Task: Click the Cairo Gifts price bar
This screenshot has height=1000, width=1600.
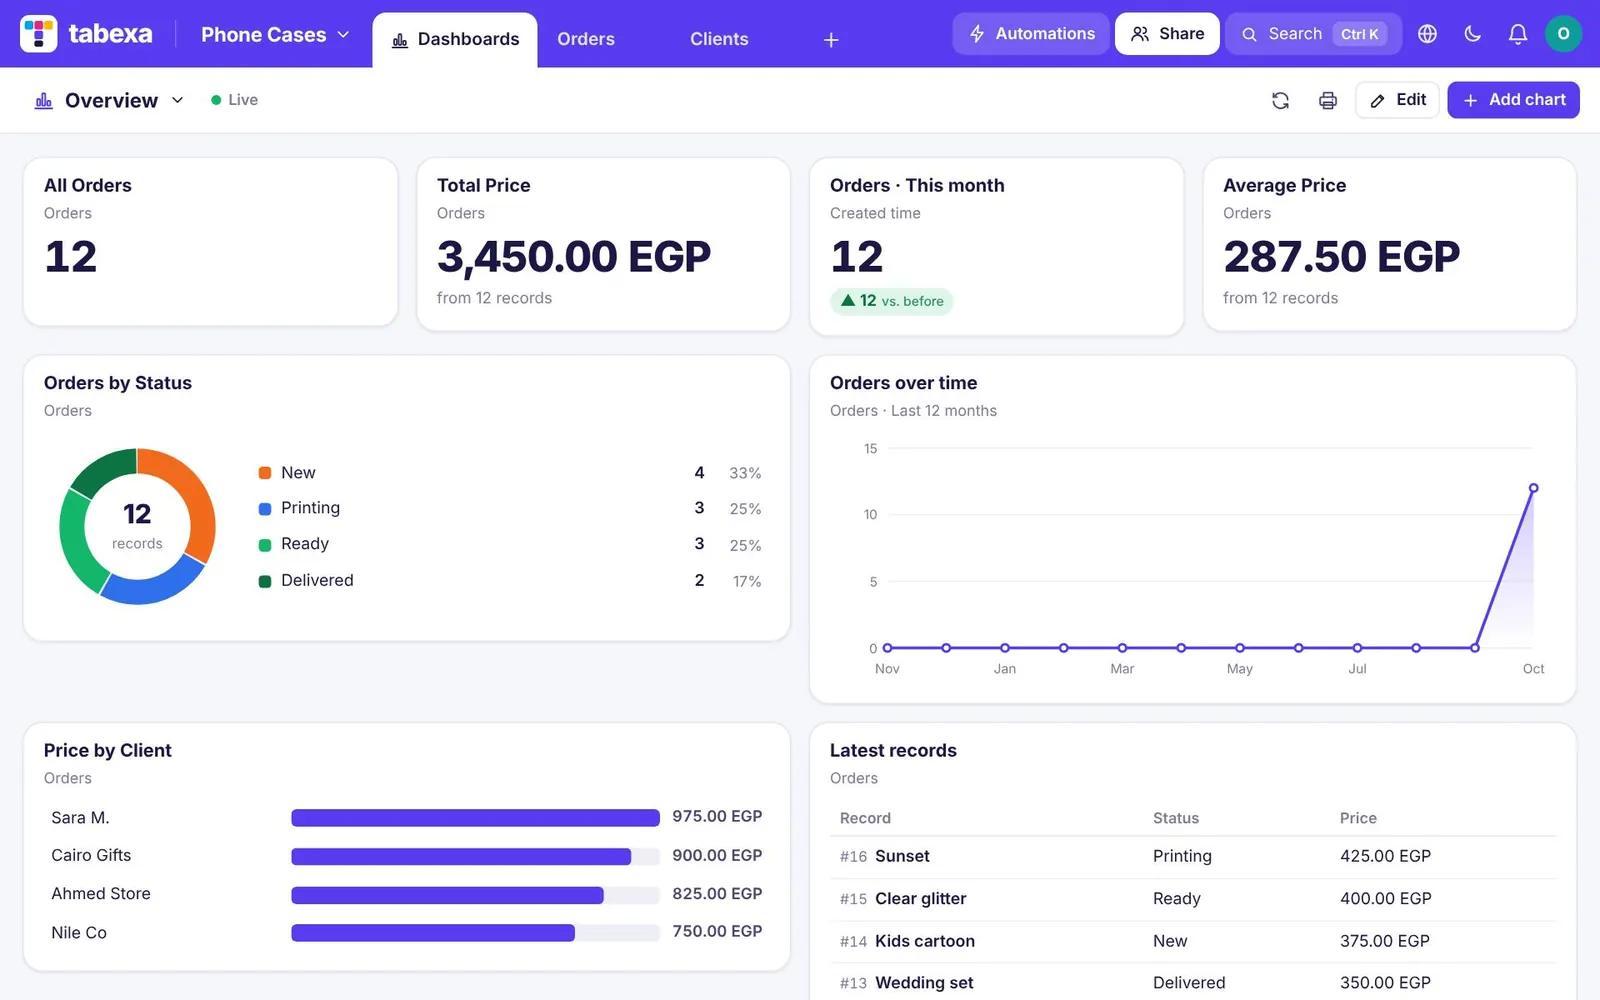Action: (461, 856)
